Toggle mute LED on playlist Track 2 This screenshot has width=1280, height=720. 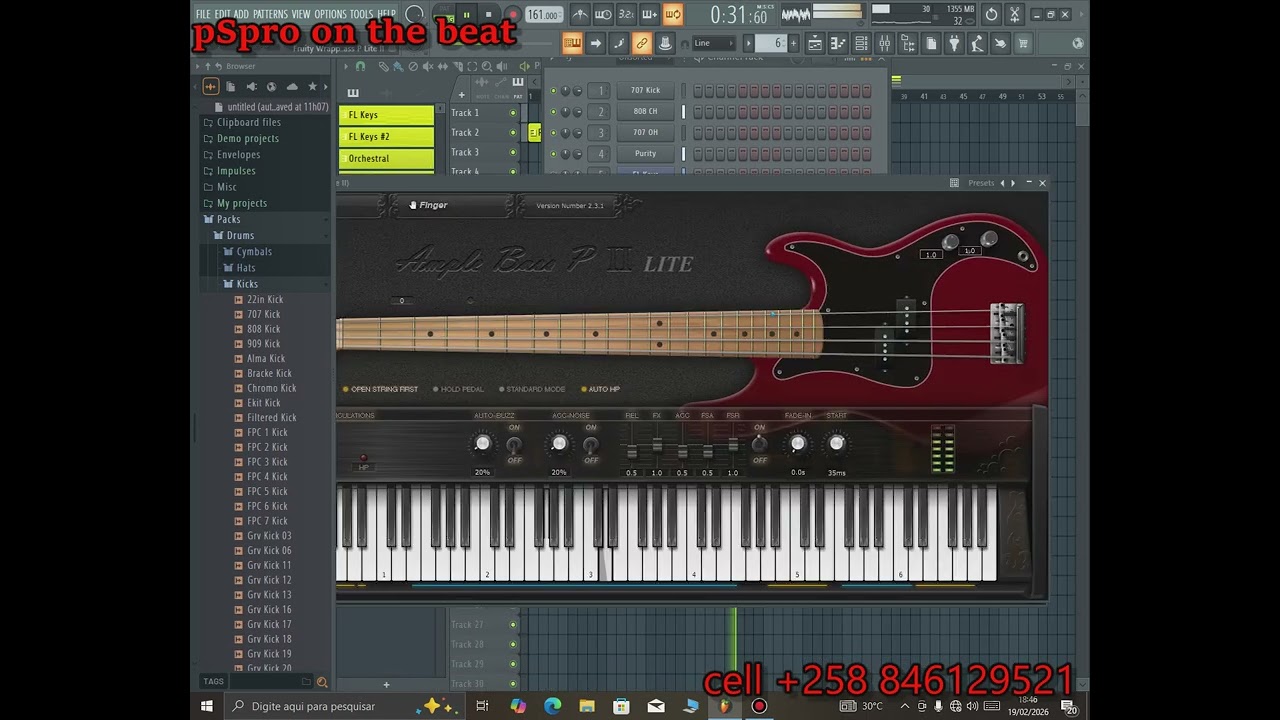click(513, 133)
